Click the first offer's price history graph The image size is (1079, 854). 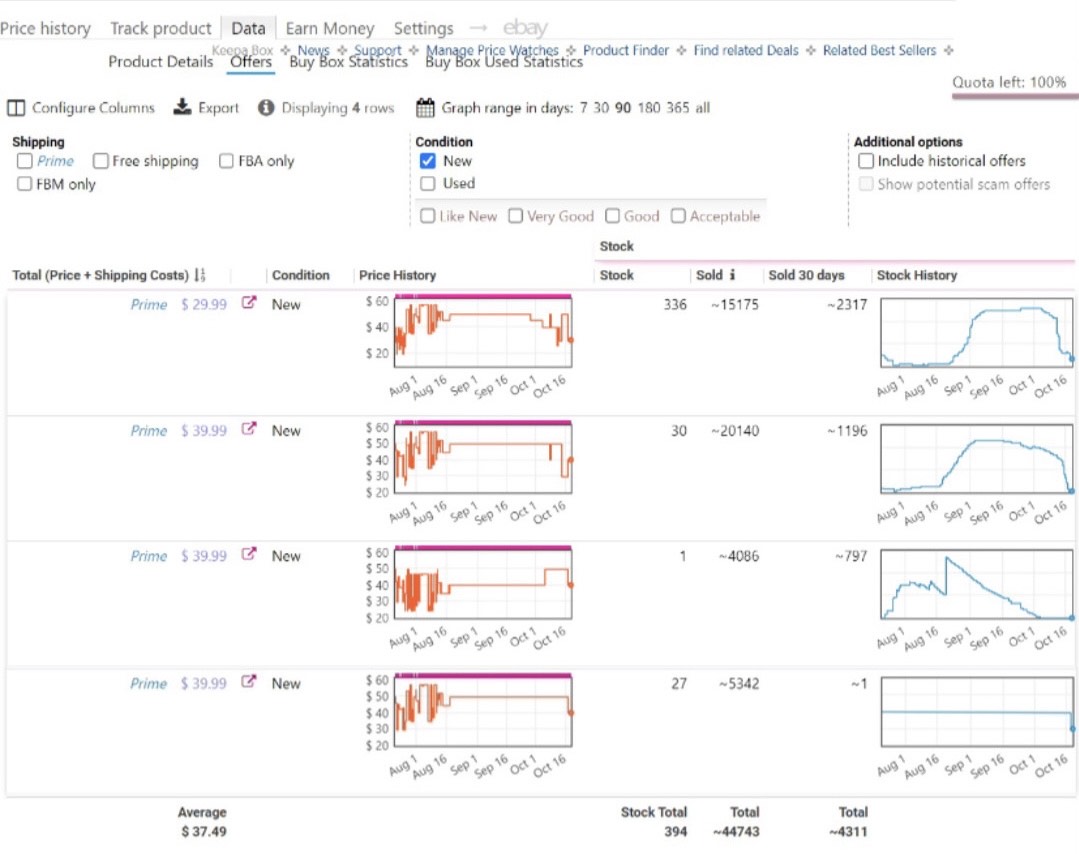[x=483, y=331]
